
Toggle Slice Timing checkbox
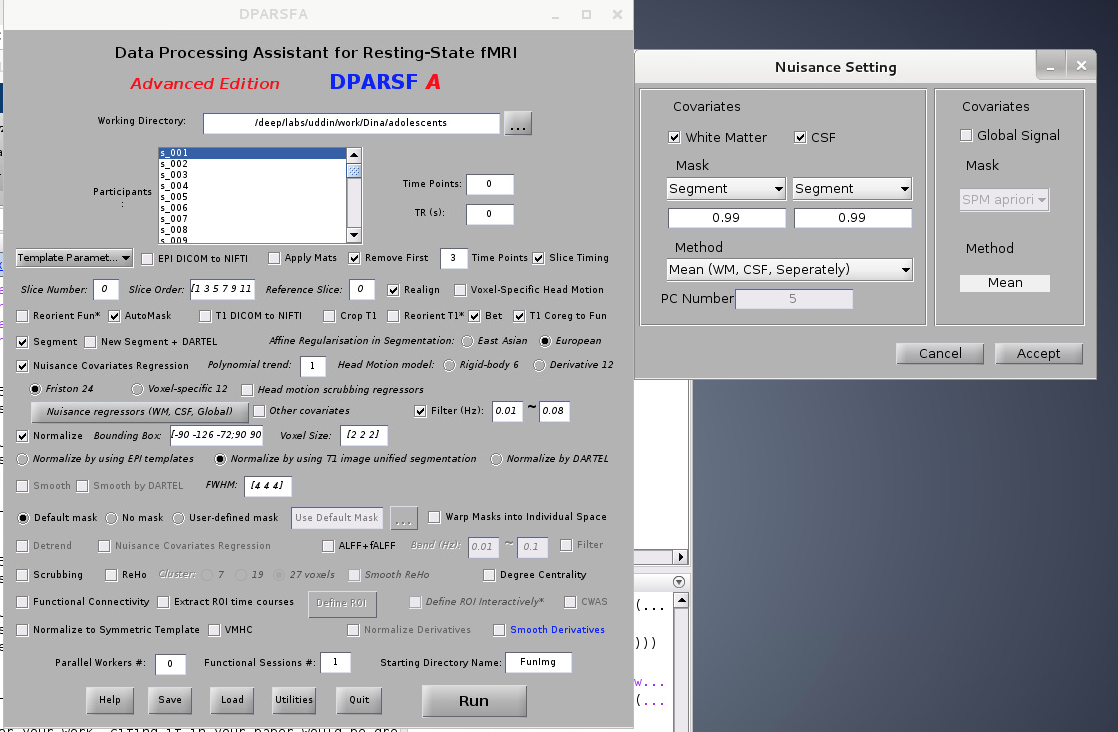[x=538, y=258]
